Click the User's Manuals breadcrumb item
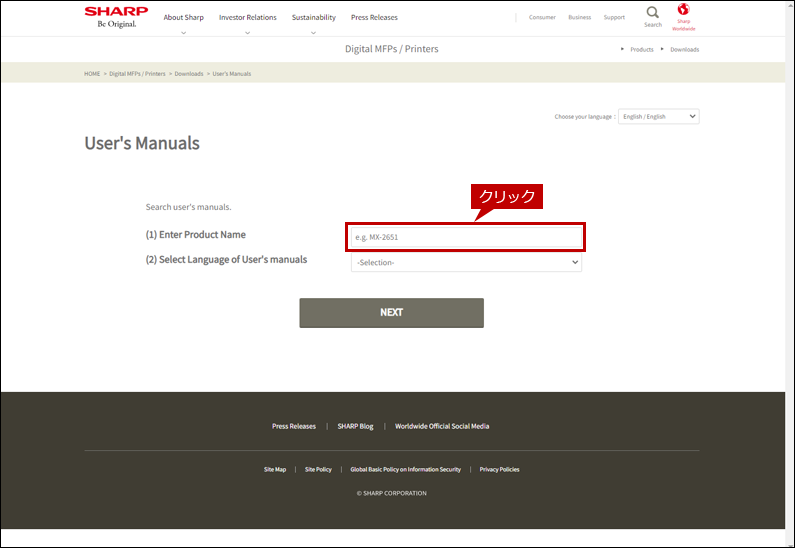The image size is (795, 548). point(232,74)
